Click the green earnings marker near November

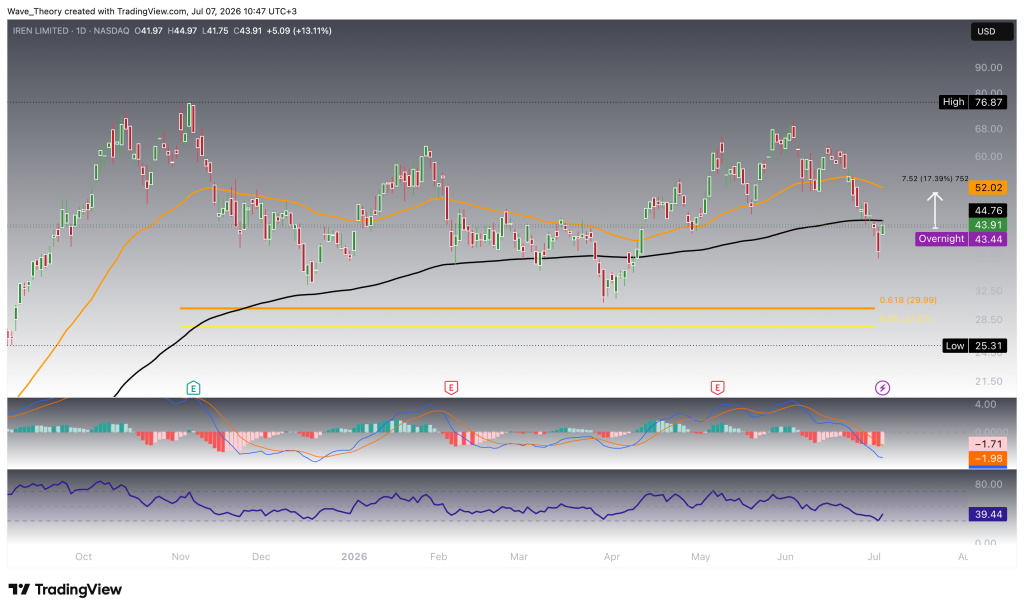coord(193,388)
